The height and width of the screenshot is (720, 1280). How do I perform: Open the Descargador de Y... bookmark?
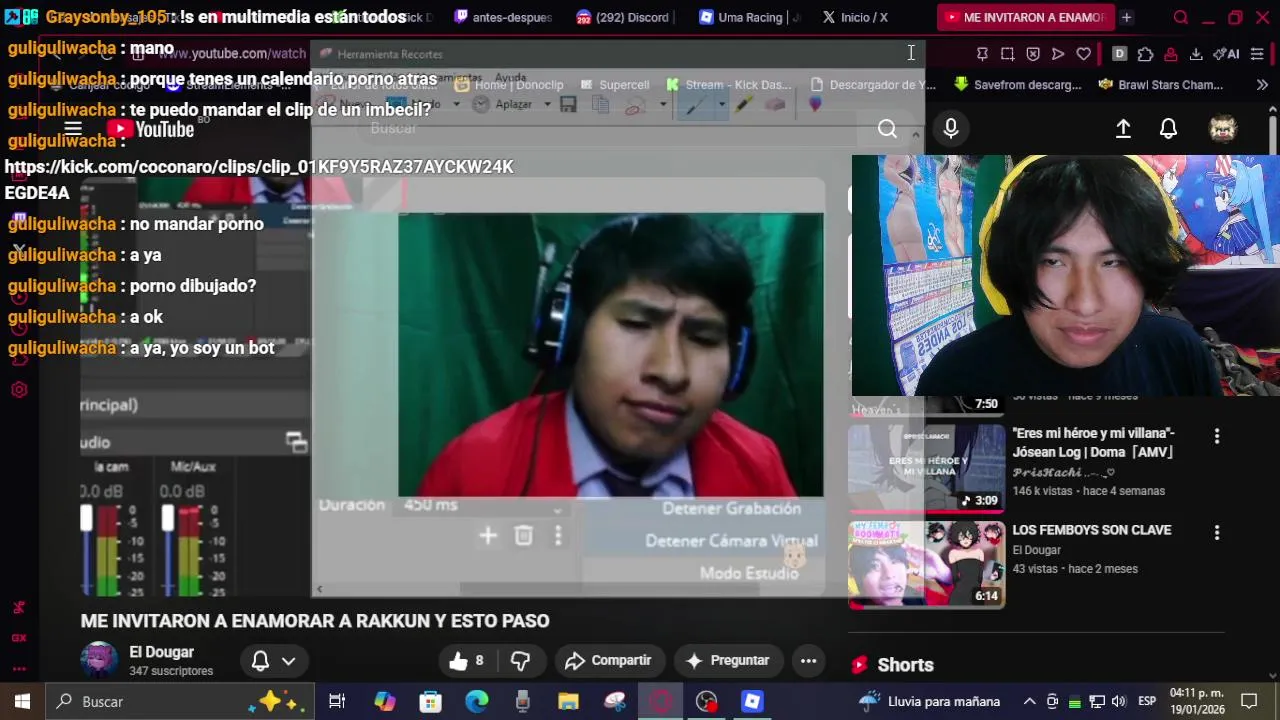click(872, 85)
